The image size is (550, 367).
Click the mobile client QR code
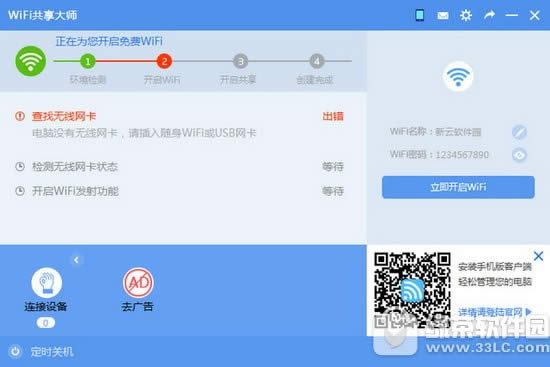pos(412,290)
